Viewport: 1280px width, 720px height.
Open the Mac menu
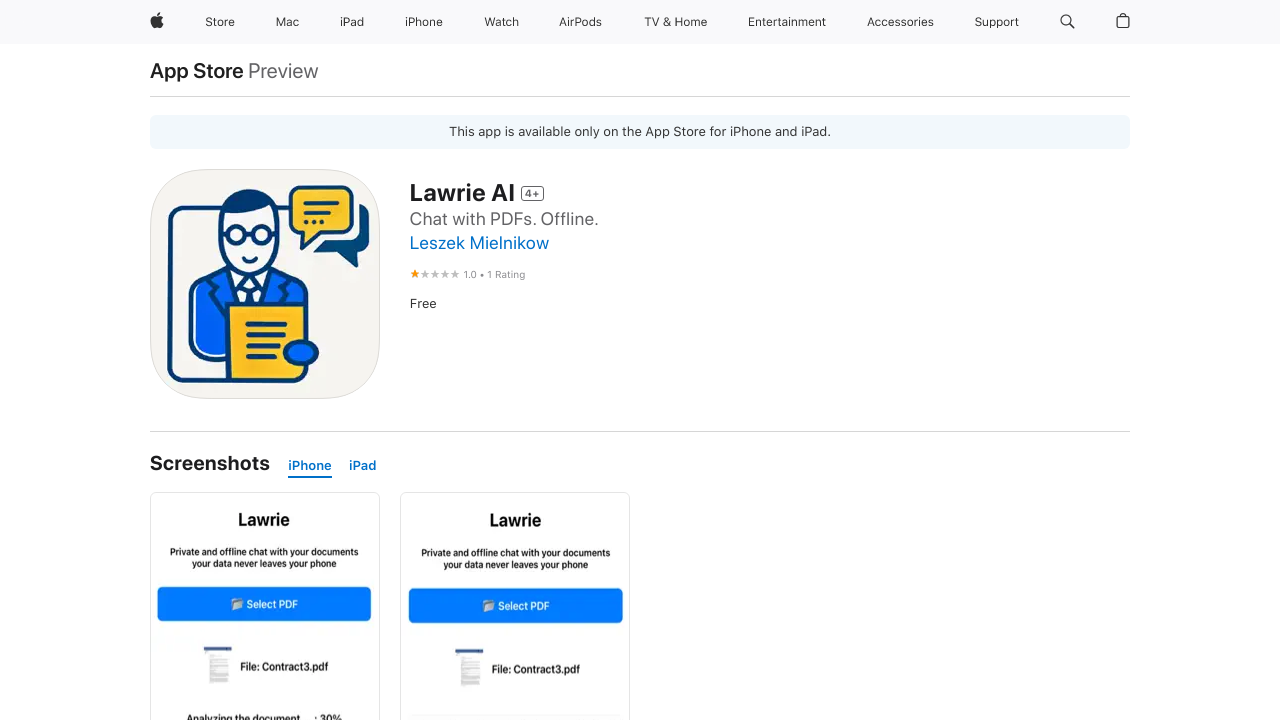click(287, 22)
